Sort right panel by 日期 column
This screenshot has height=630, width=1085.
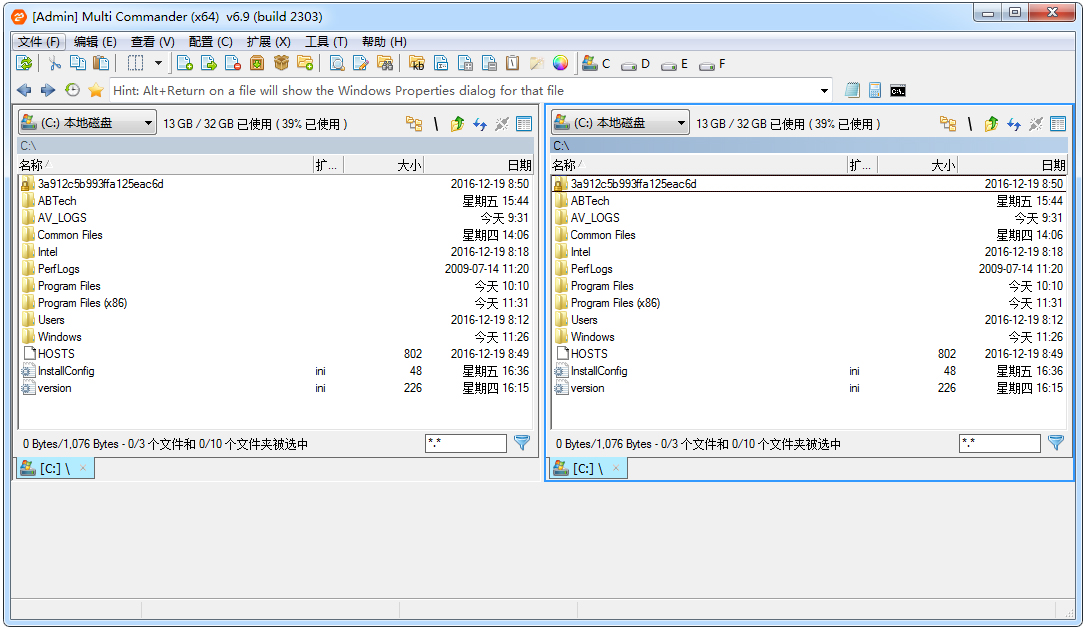click(1012, 165)
